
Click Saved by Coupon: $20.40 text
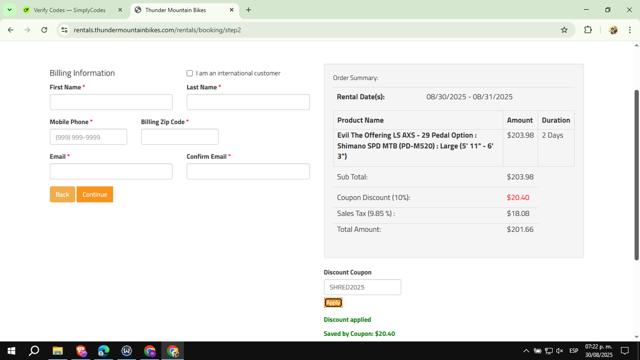359,333
